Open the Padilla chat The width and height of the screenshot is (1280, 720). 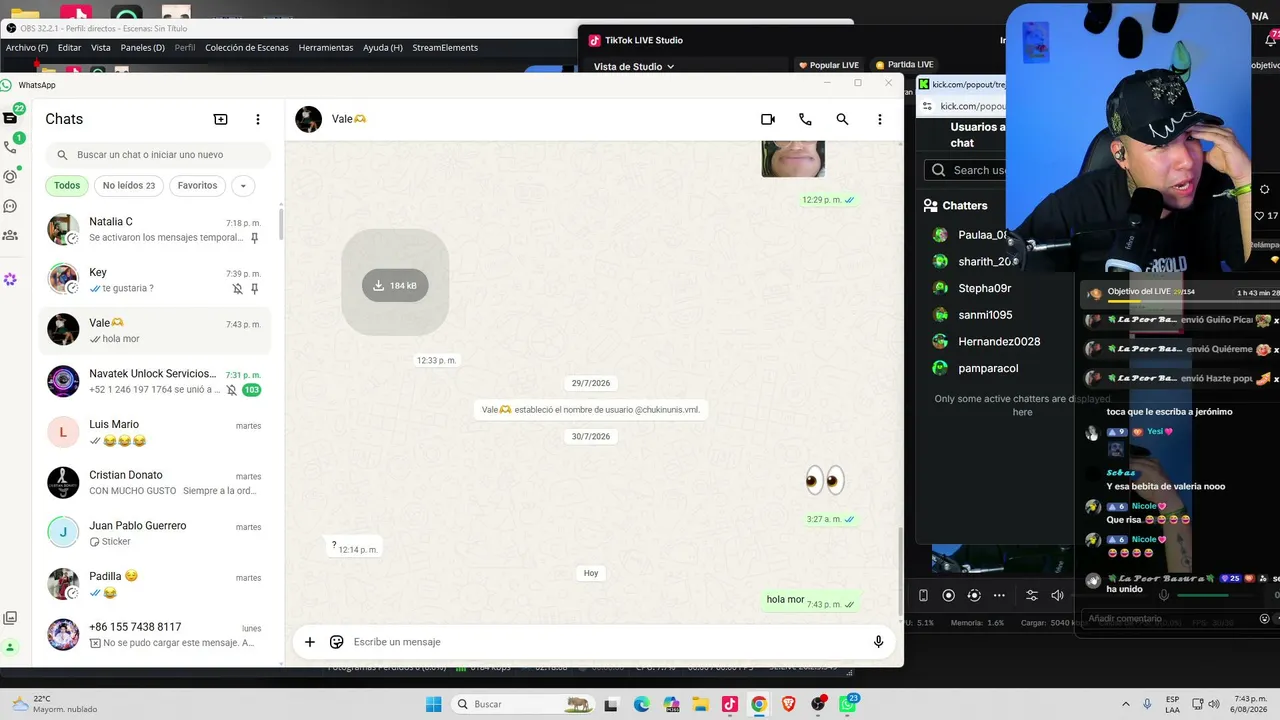point(155,584)
